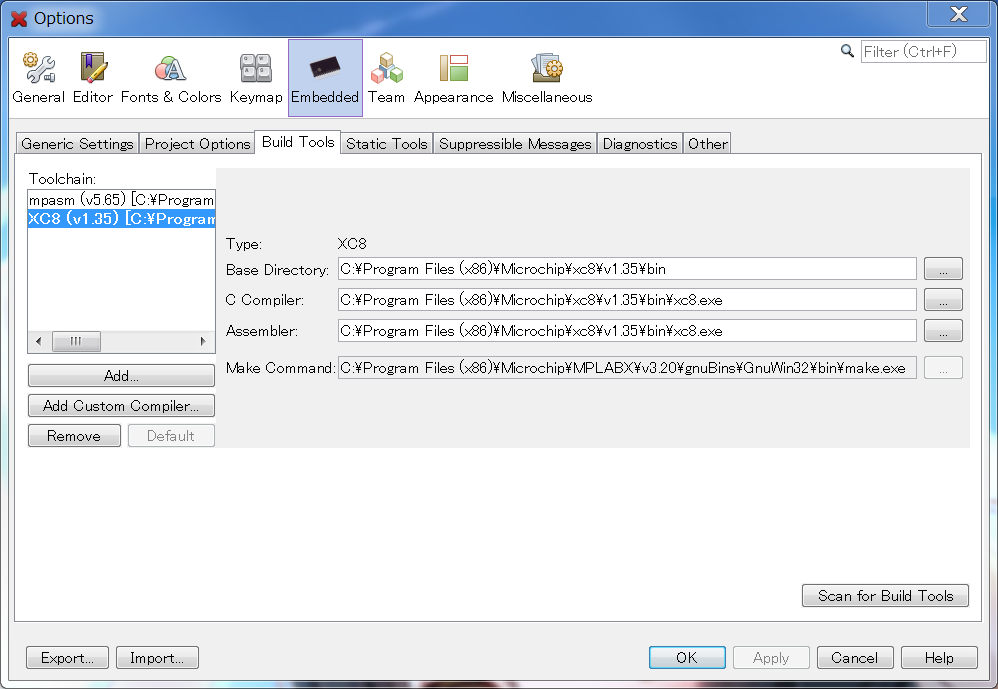Open the Editor options category
The height and width of the screenshot is (689, 998).
[93, 78]
